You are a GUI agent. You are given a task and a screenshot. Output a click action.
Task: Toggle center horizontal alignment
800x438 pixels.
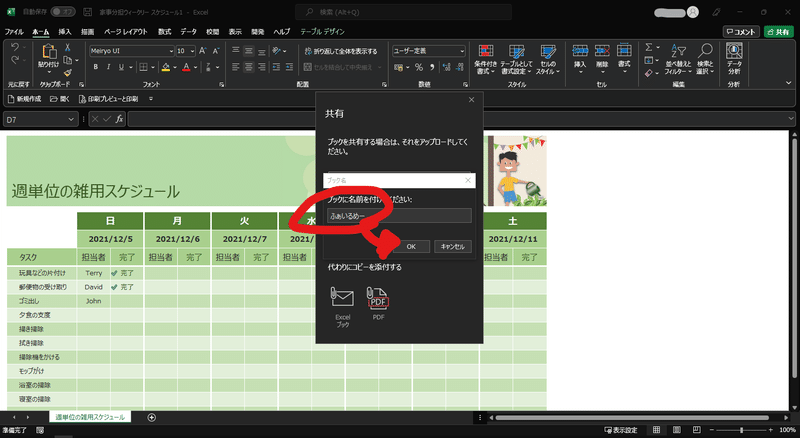[x=248, y=67]
